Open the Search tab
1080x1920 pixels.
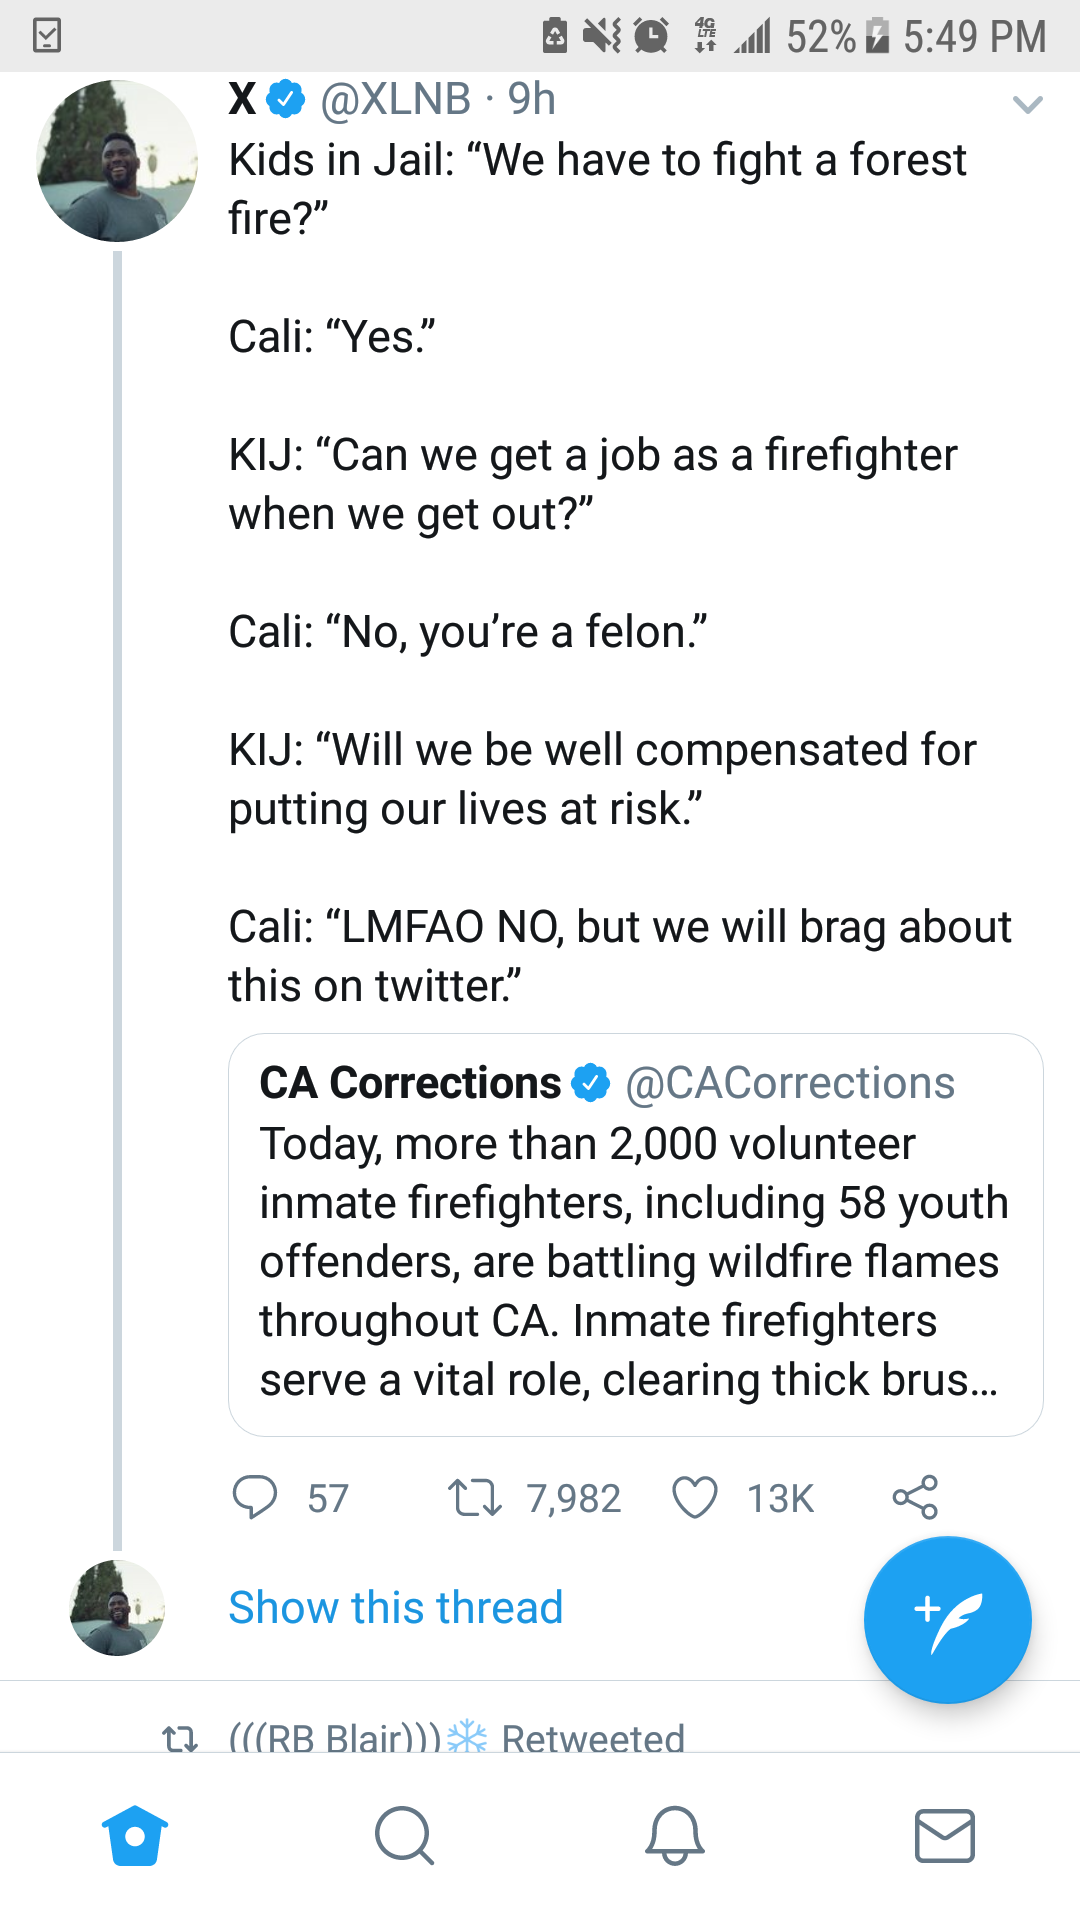pos(404,1836)
